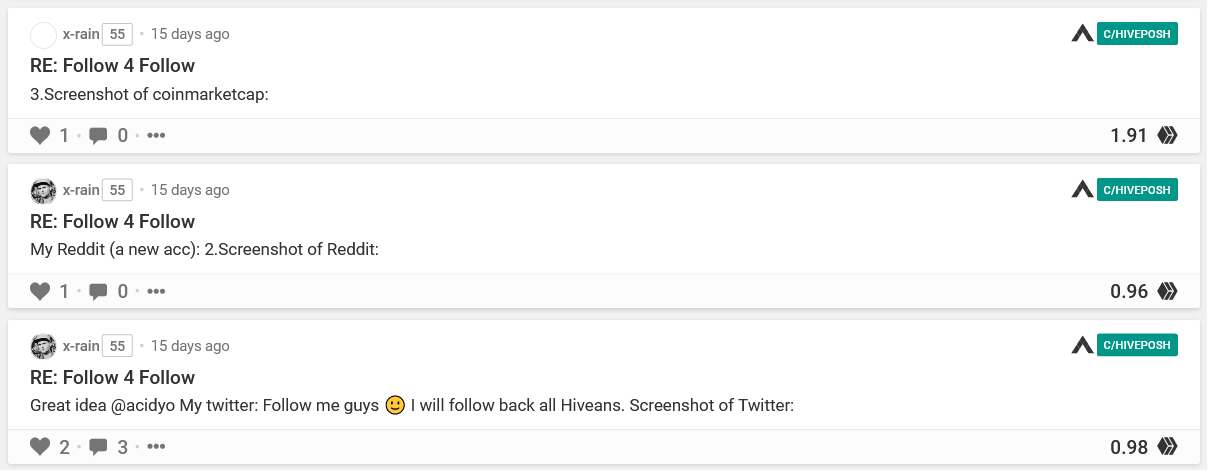1214x472 pixels.
Task: Open the title of the coinmarketcap screenshot reply
Action: pos(112,65)
